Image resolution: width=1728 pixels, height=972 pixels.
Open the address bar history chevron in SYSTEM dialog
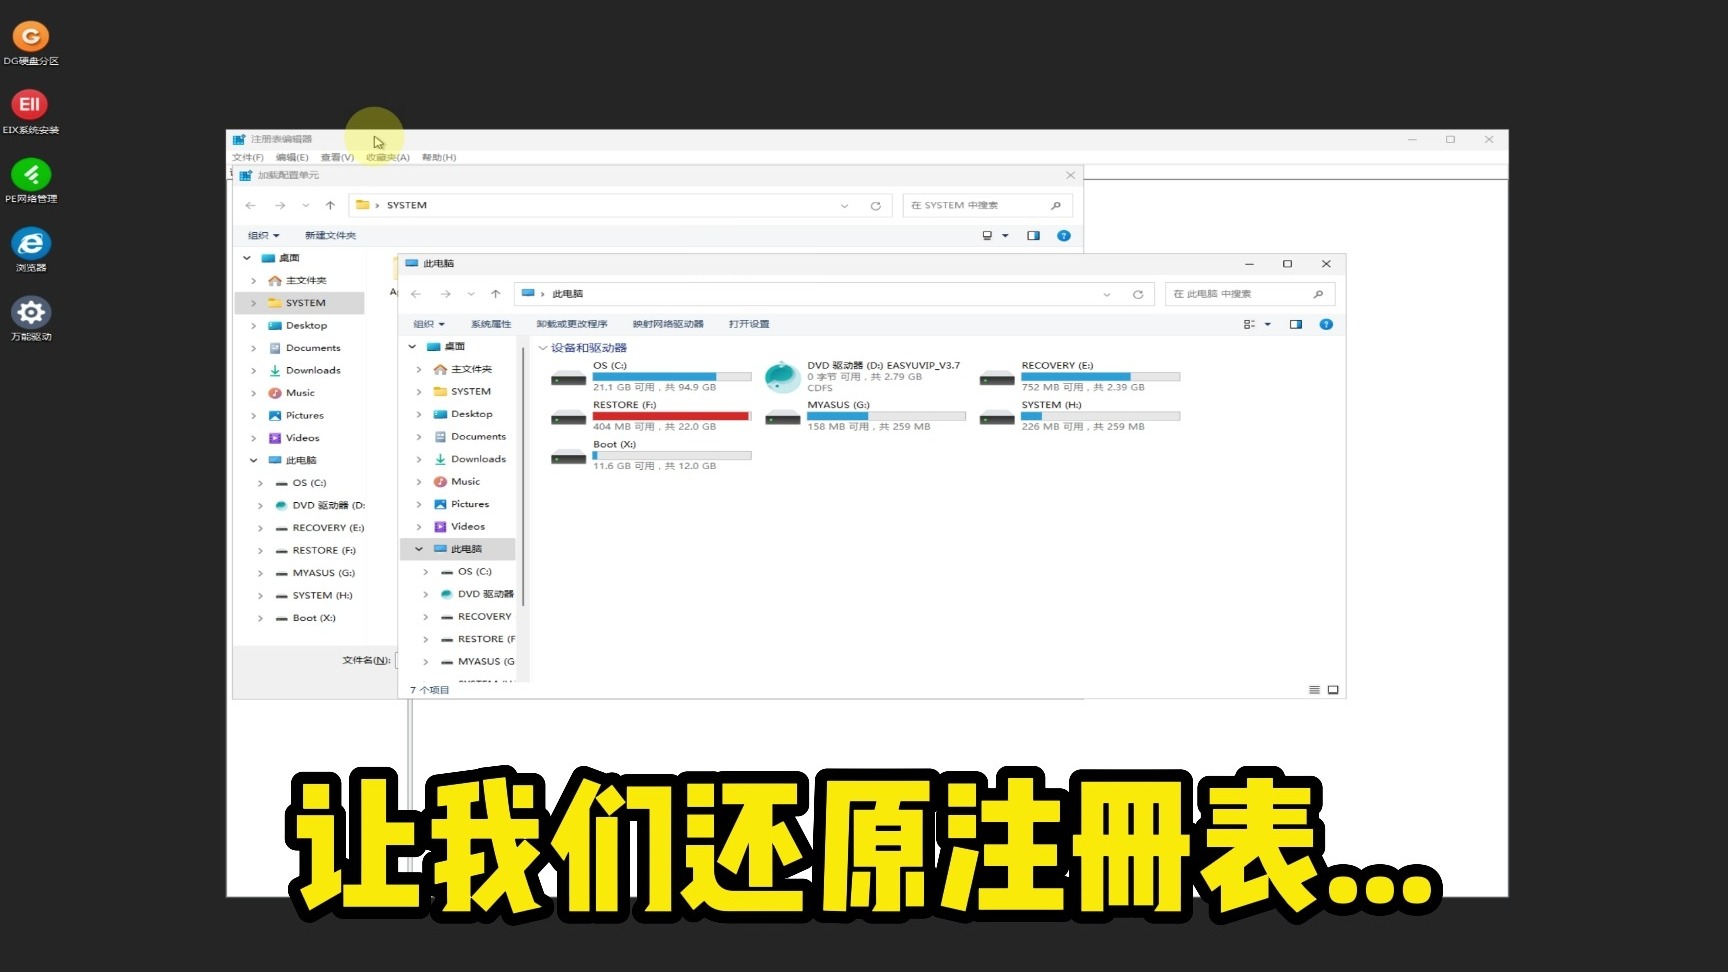(845, 205)
